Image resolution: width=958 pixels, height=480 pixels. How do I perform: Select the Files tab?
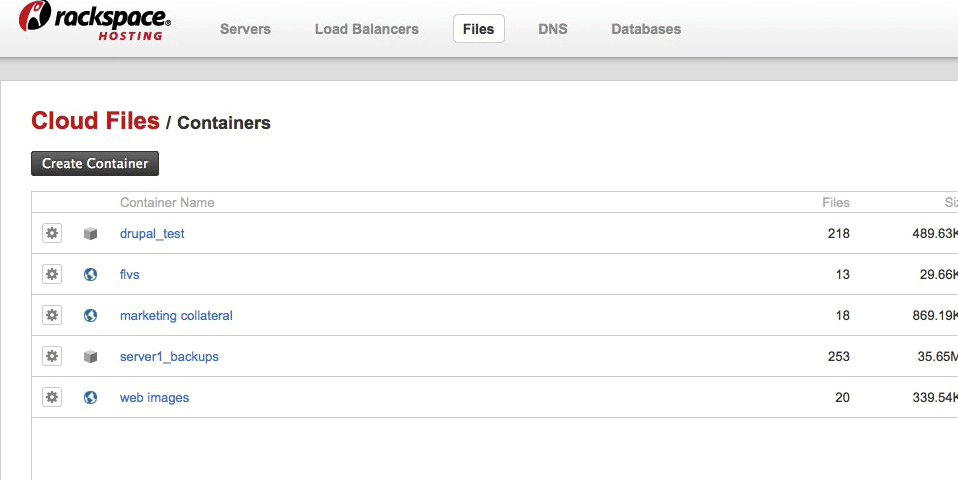(x=478, y=29)
